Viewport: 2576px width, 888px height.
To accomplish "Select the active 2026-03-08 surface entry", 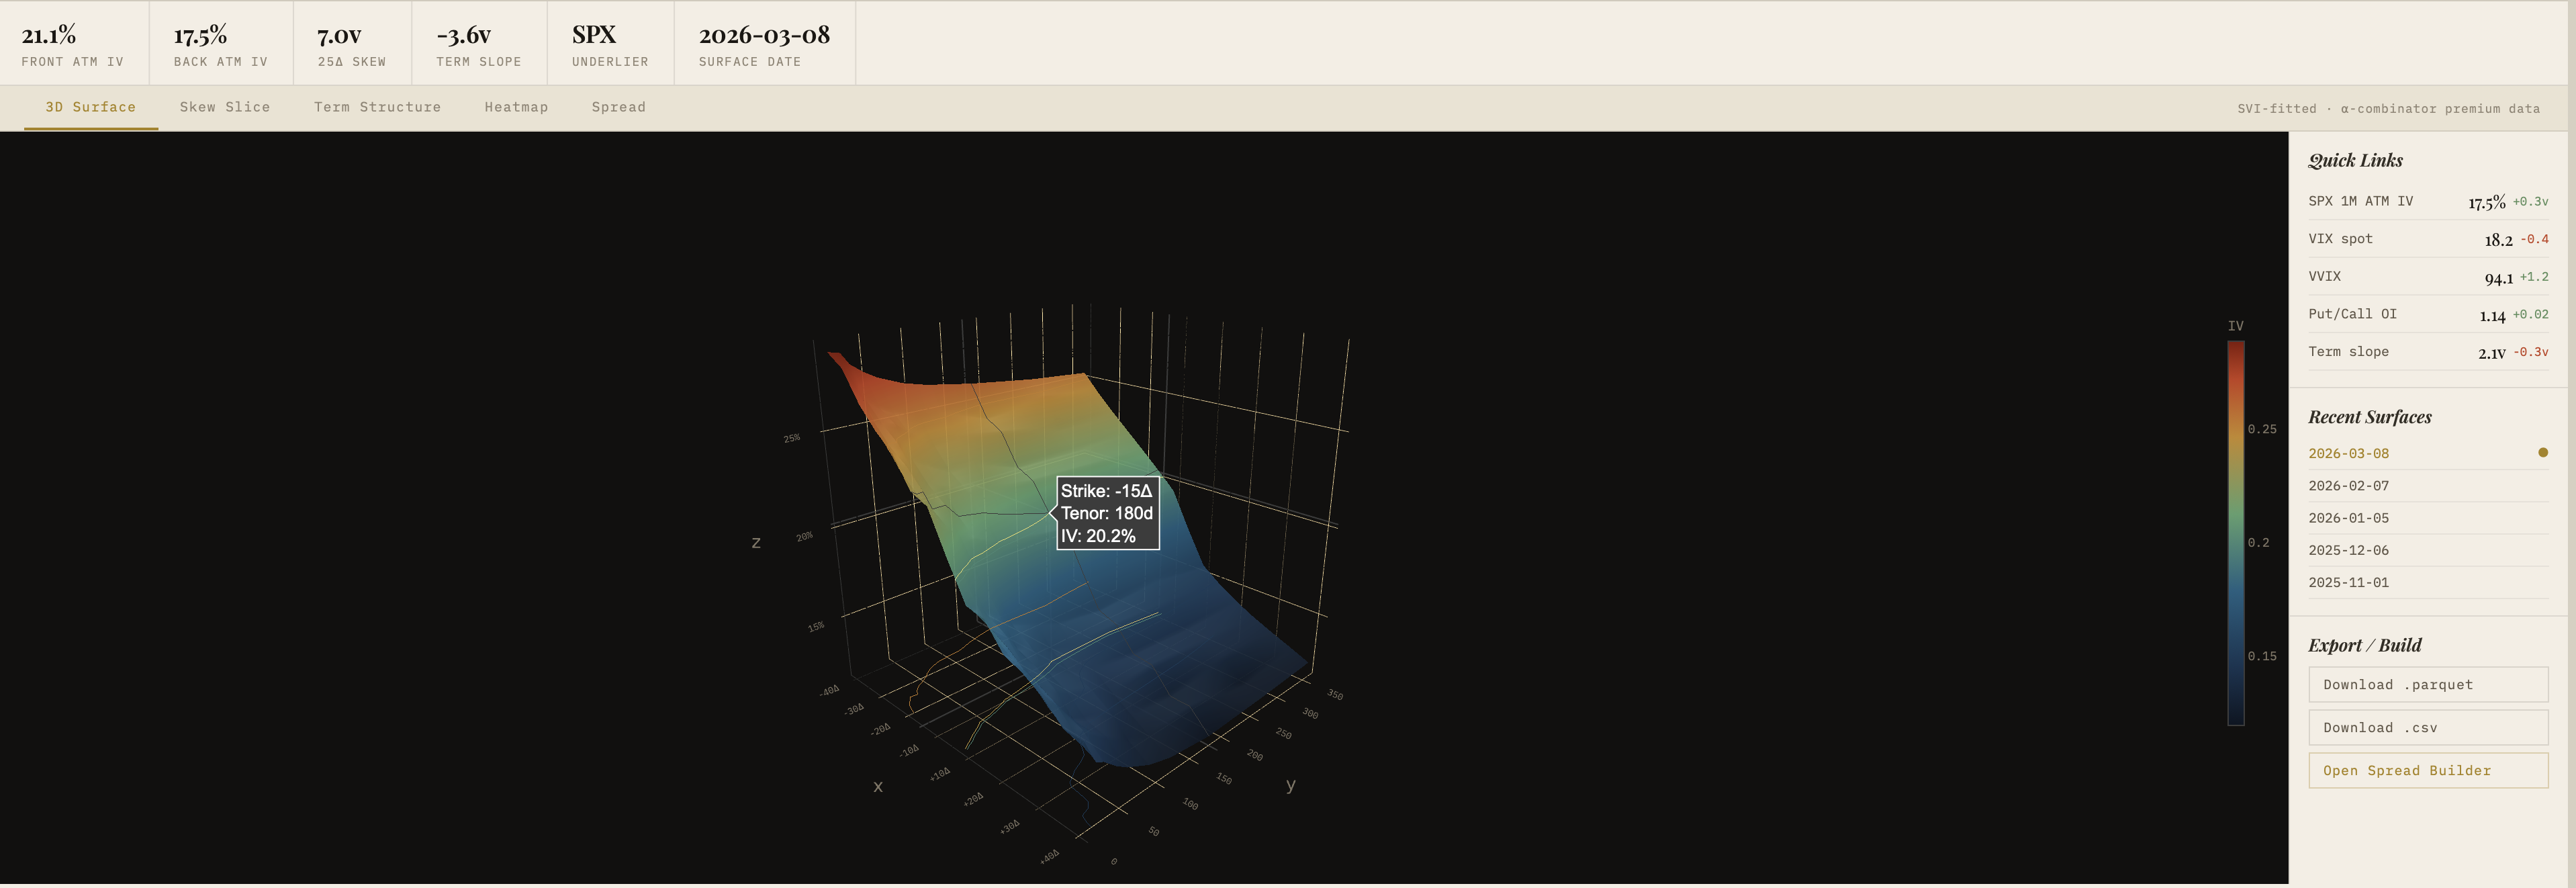I will 2348,454.
